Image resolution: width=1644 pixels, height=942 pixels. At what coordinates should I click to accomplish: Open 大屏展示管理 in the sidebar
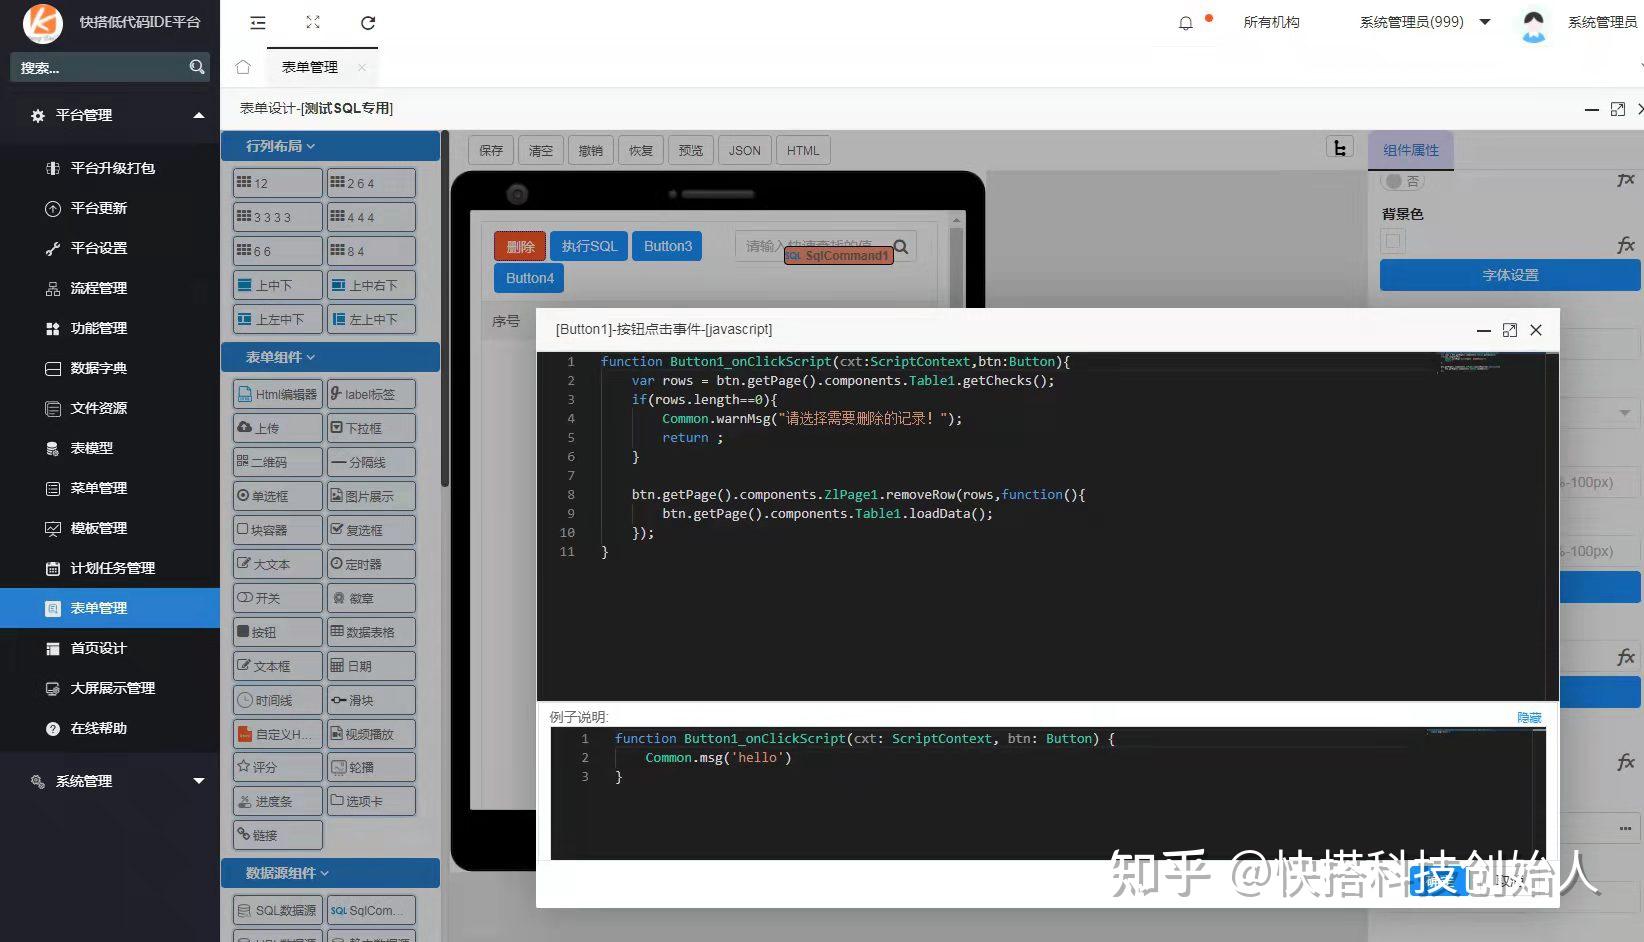[110, 688]
